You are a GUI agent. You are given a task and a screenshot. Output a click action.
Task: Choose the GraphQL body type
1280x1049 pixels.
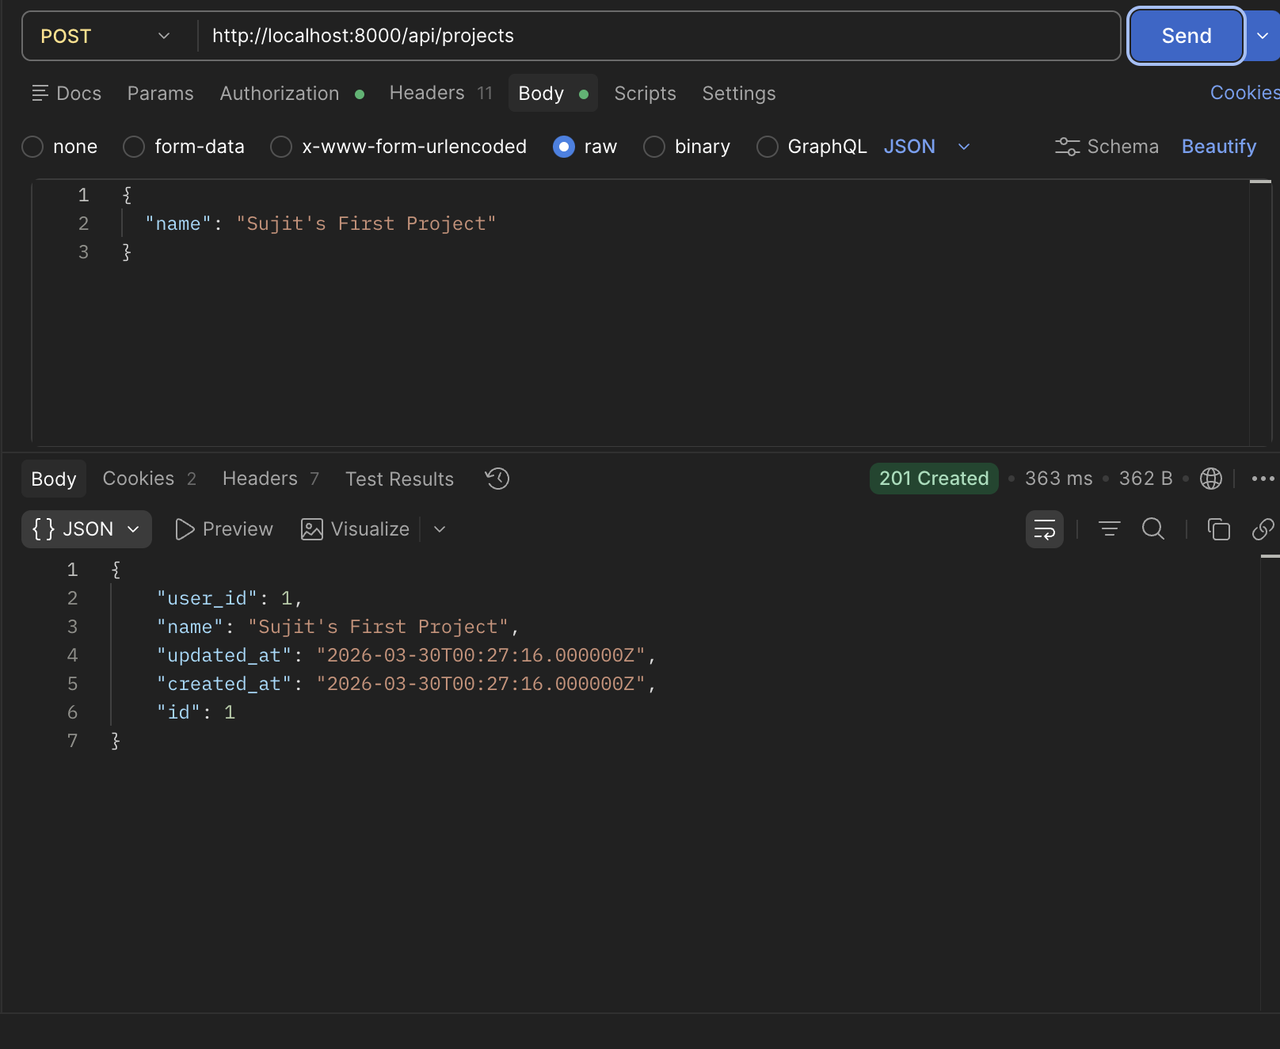pyautogui.click(x=812, y=146)
